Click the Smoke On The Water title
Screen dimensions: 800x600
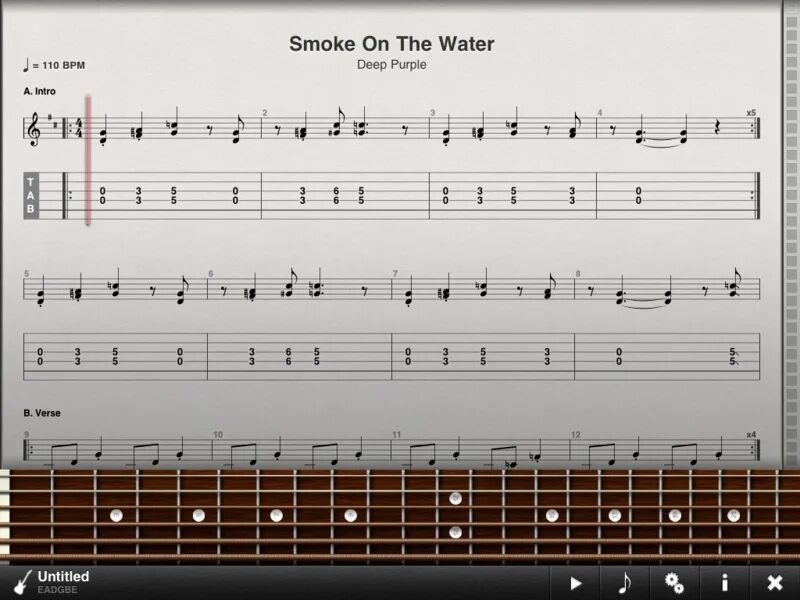(x=391, y=44)
